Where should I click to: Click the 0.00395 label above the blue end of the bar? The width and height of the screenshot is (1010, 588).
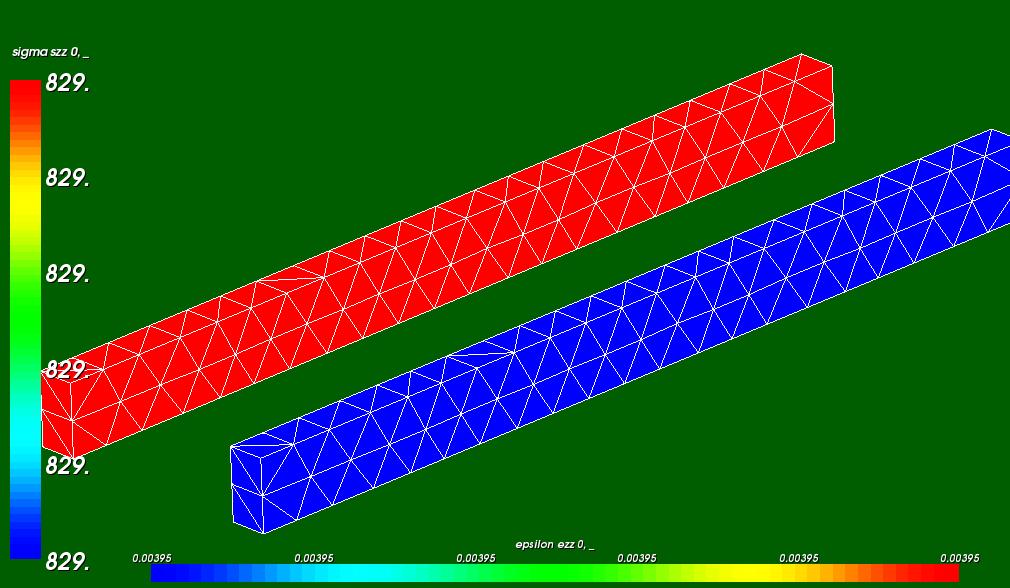[151, 558]
